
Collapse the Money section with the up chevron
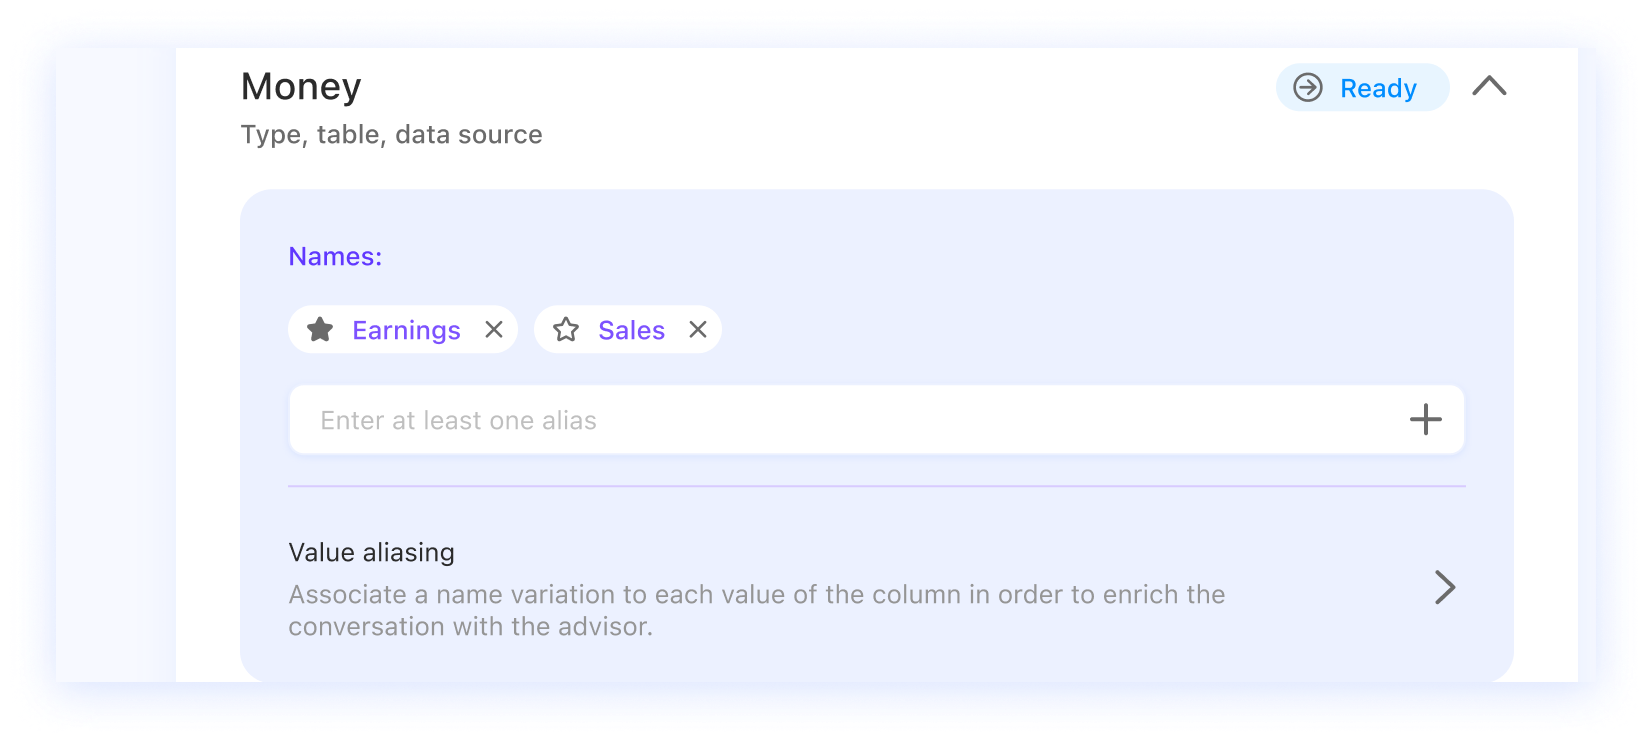[x=1489, y=87]
